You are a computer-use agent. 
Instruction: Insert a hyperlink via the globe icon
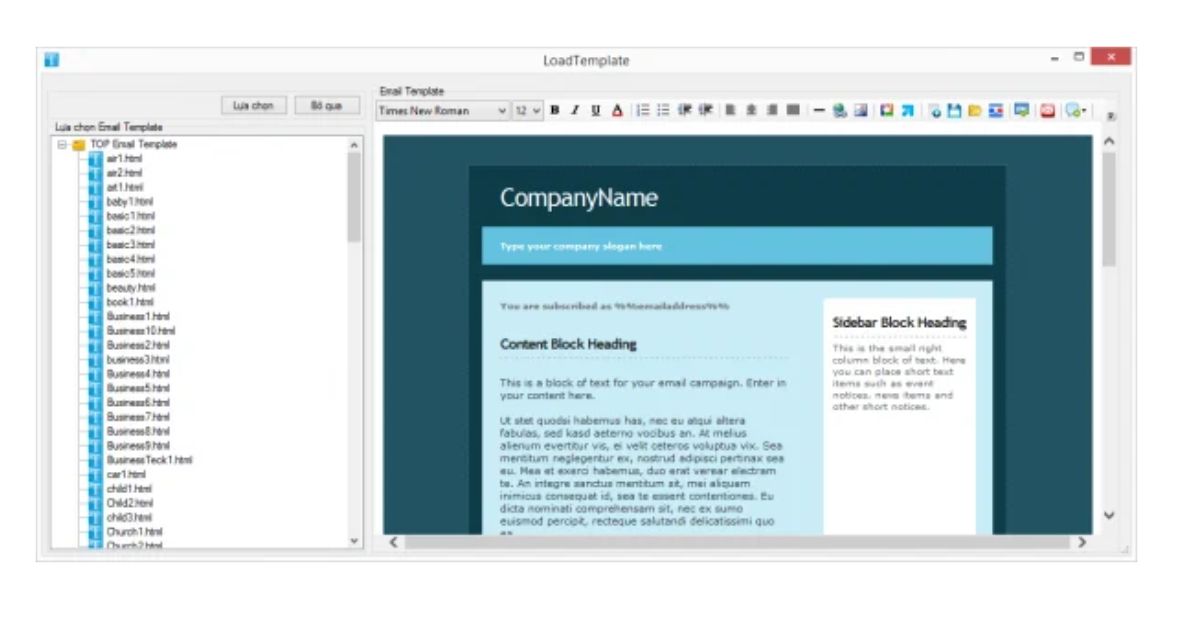pos(840,111)
